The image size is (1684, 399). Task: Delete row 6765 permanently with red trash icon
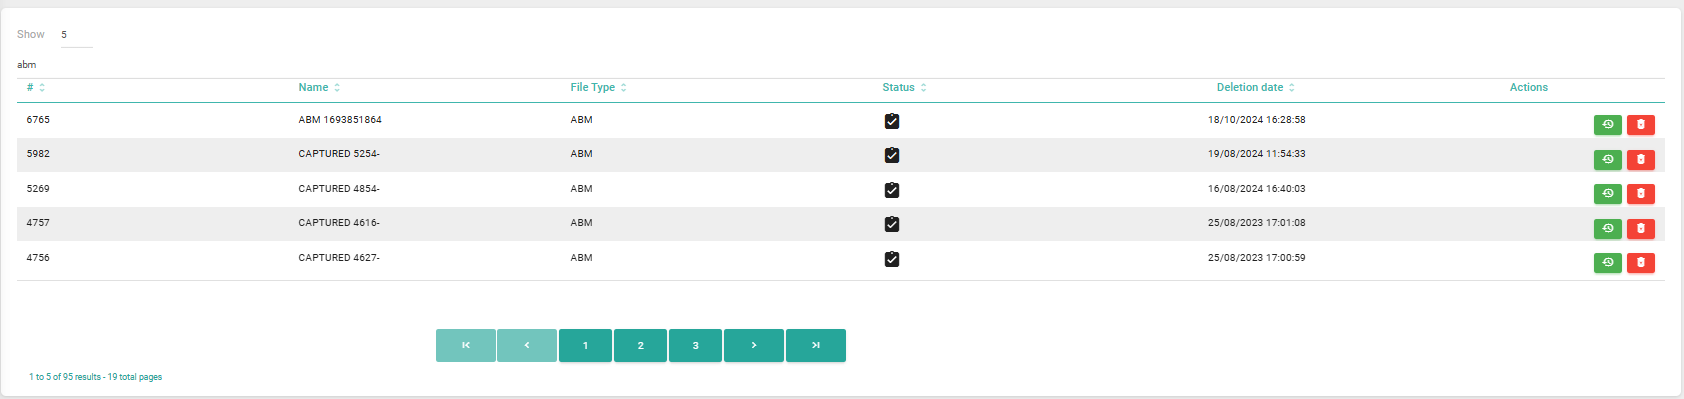click(x=1640, y=125)
